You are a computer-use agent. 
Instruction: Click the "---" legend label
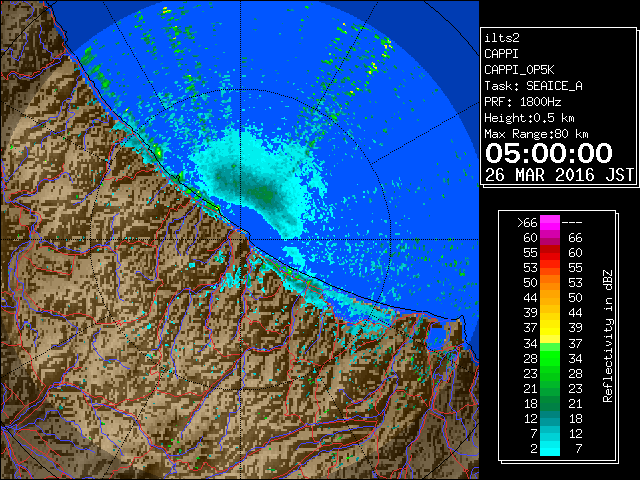572,223
